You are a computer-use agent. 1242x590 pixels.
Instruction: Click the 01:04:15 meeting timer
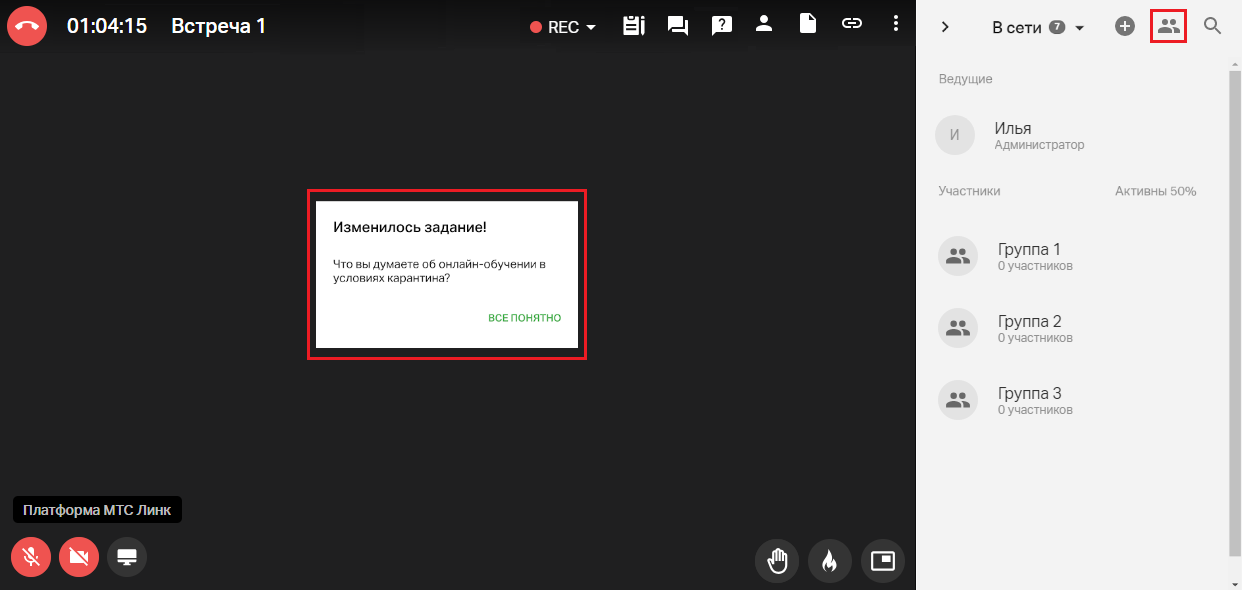(x=107, y=26)
